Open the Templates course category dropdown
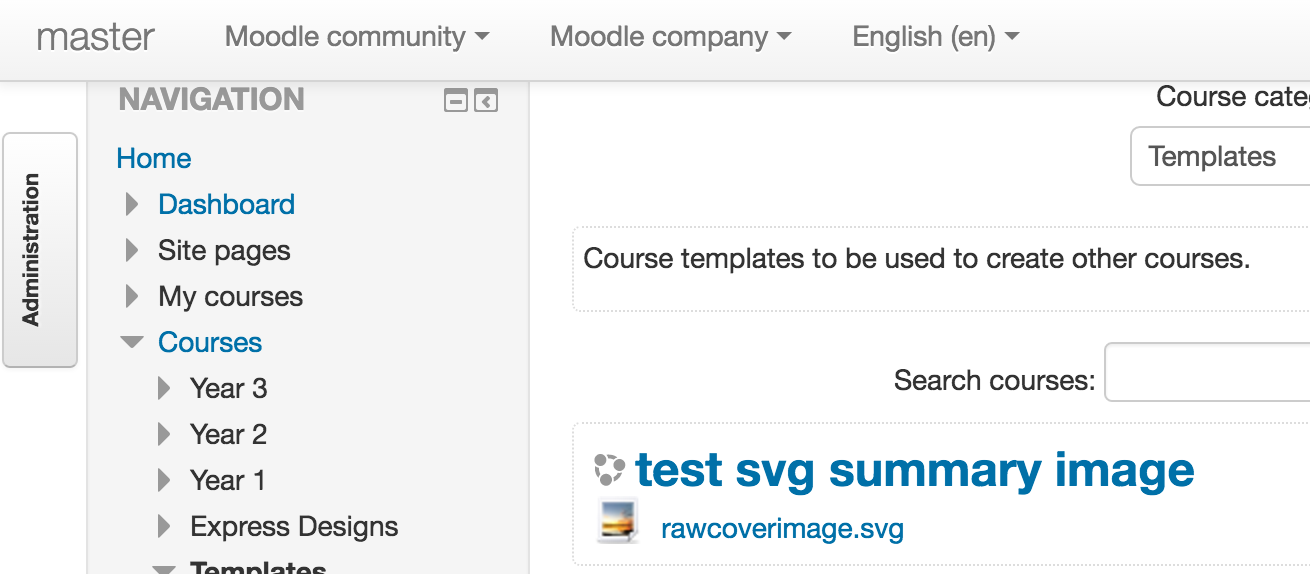 [x=1220, y=156]
